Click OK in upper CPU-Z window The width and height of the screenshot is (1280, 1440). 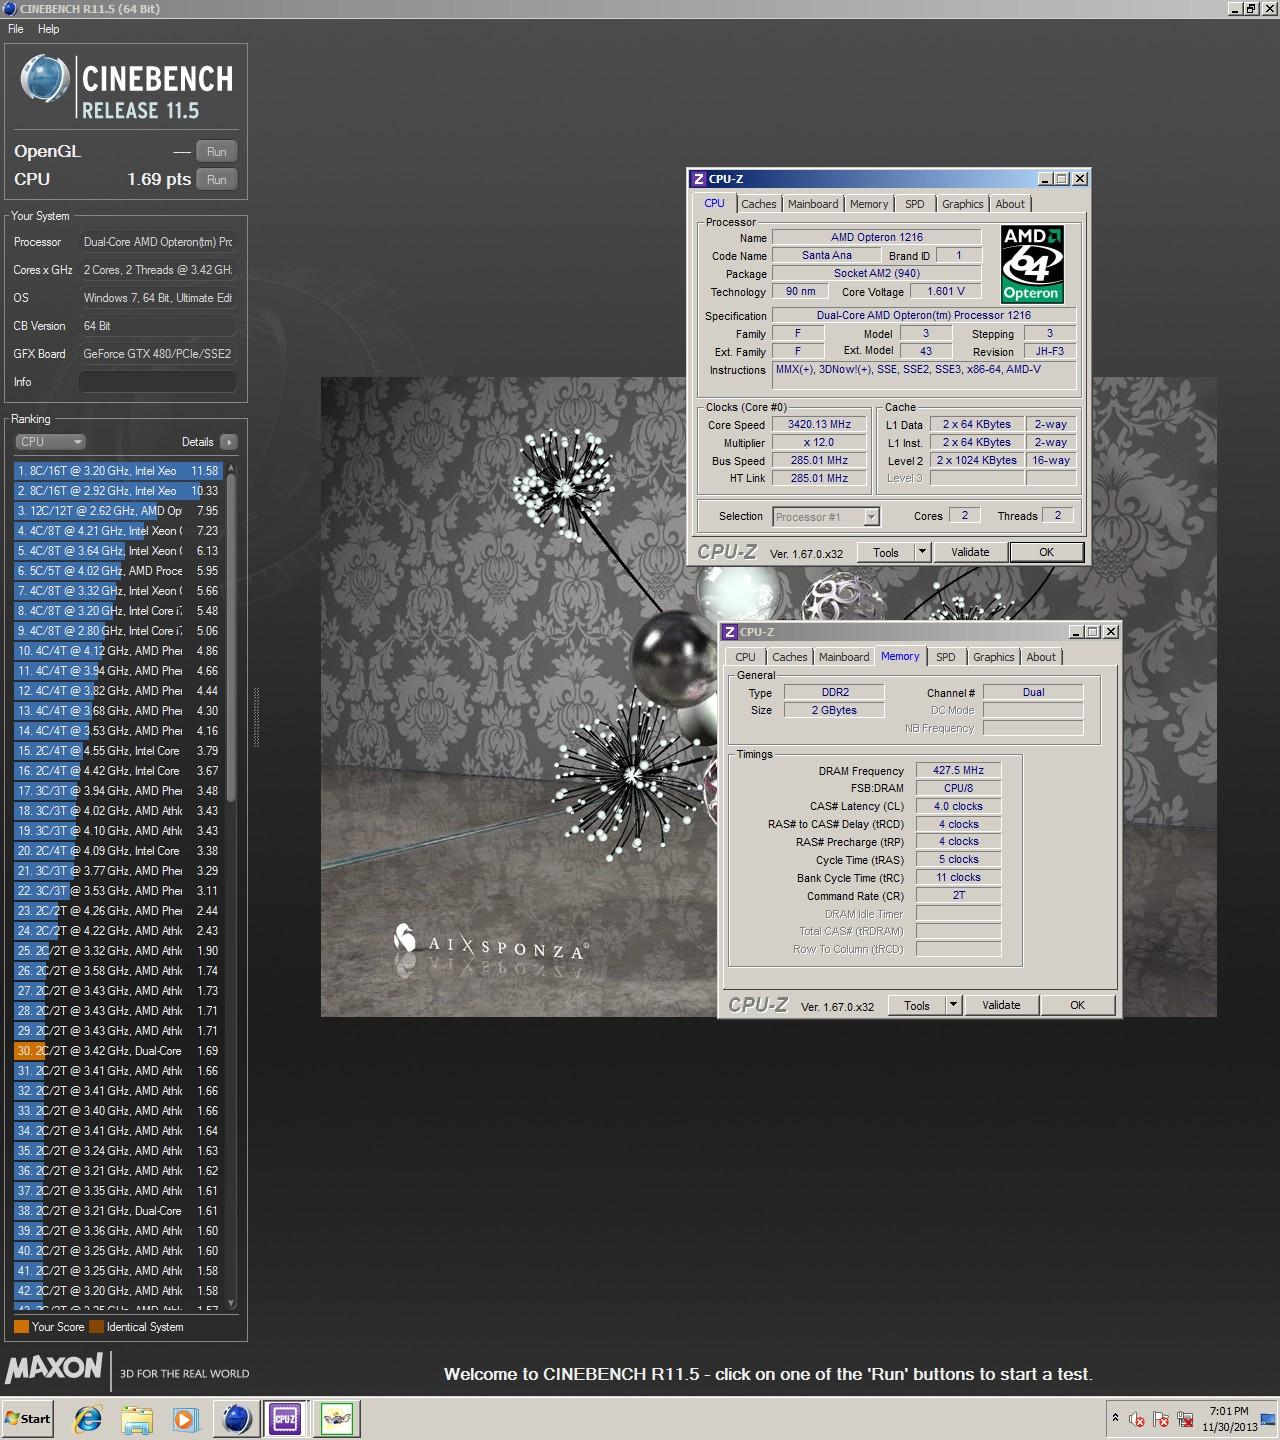(1046, 552)
